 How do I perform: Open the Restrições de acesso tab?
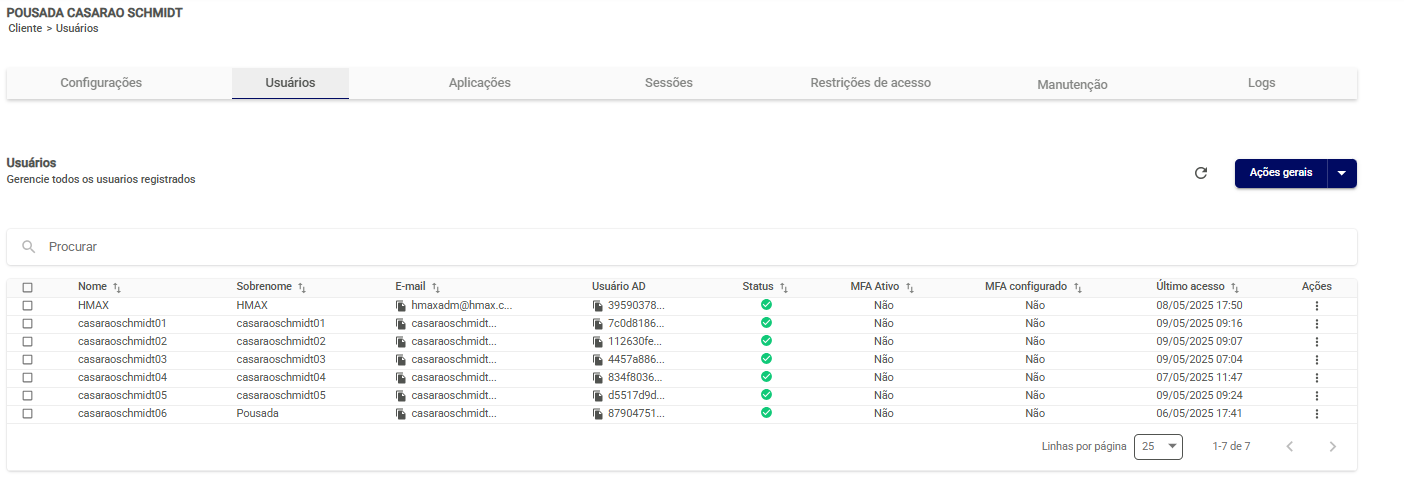coord(870,83)
